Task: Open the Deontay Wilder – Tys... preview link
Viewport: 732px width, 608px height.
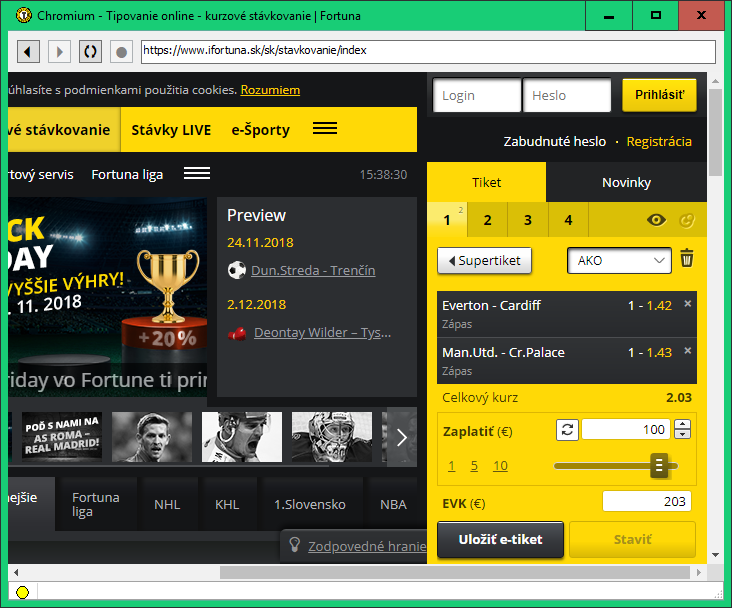Action: coord(323,332)
